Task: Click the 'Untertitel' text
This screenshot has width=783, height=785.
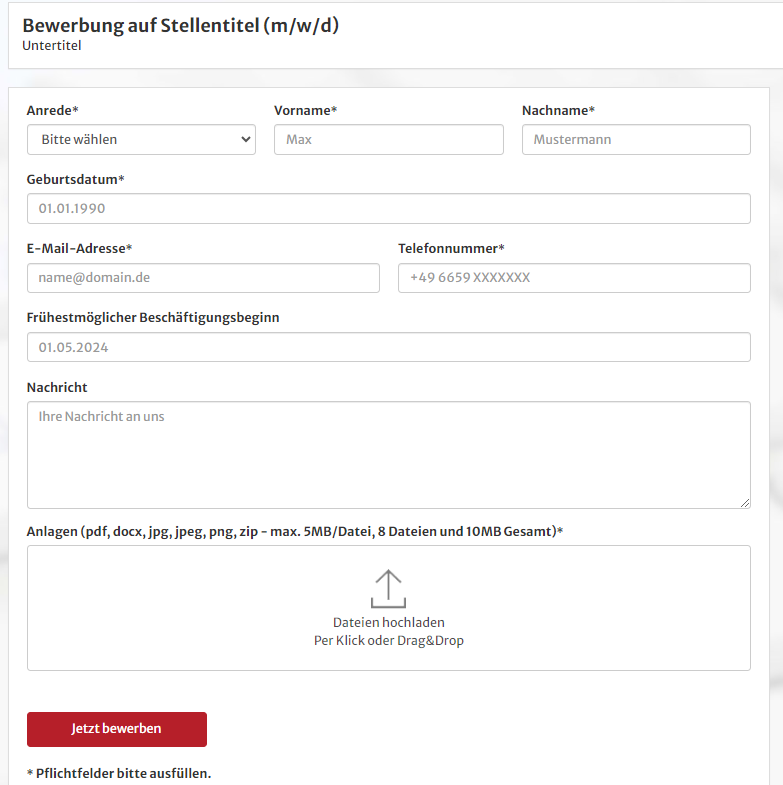Action: (52, 46)
